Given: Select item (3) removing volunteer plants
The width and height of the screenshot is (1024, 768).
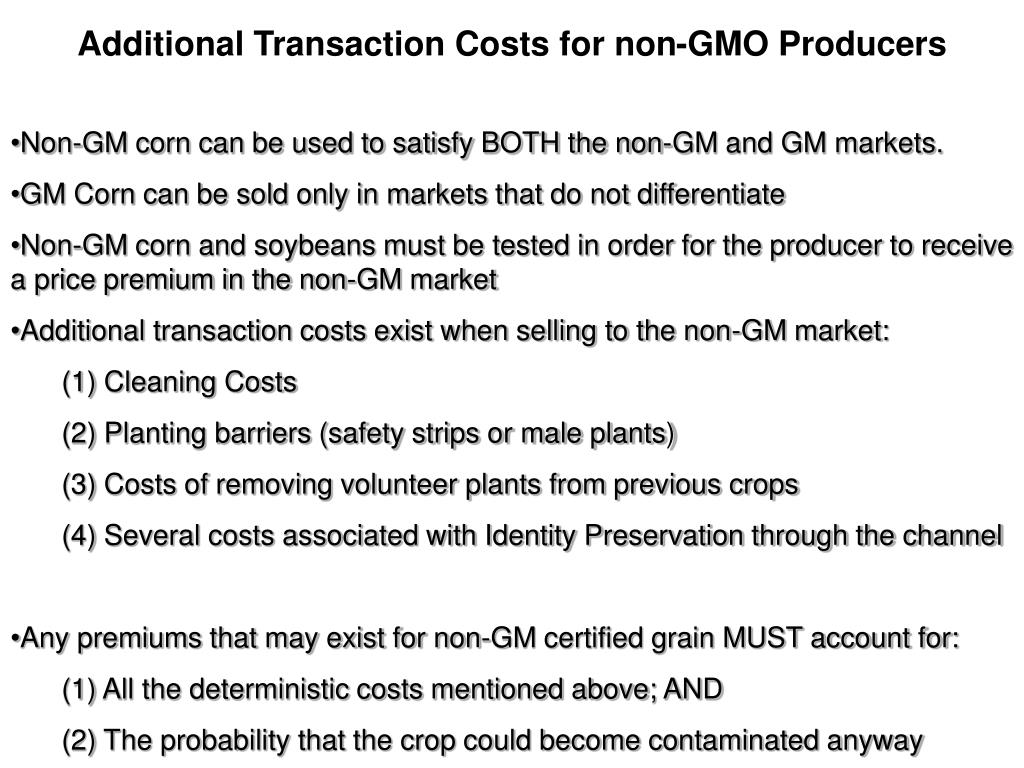Looking at the screenshot, I should coord(430,485).
